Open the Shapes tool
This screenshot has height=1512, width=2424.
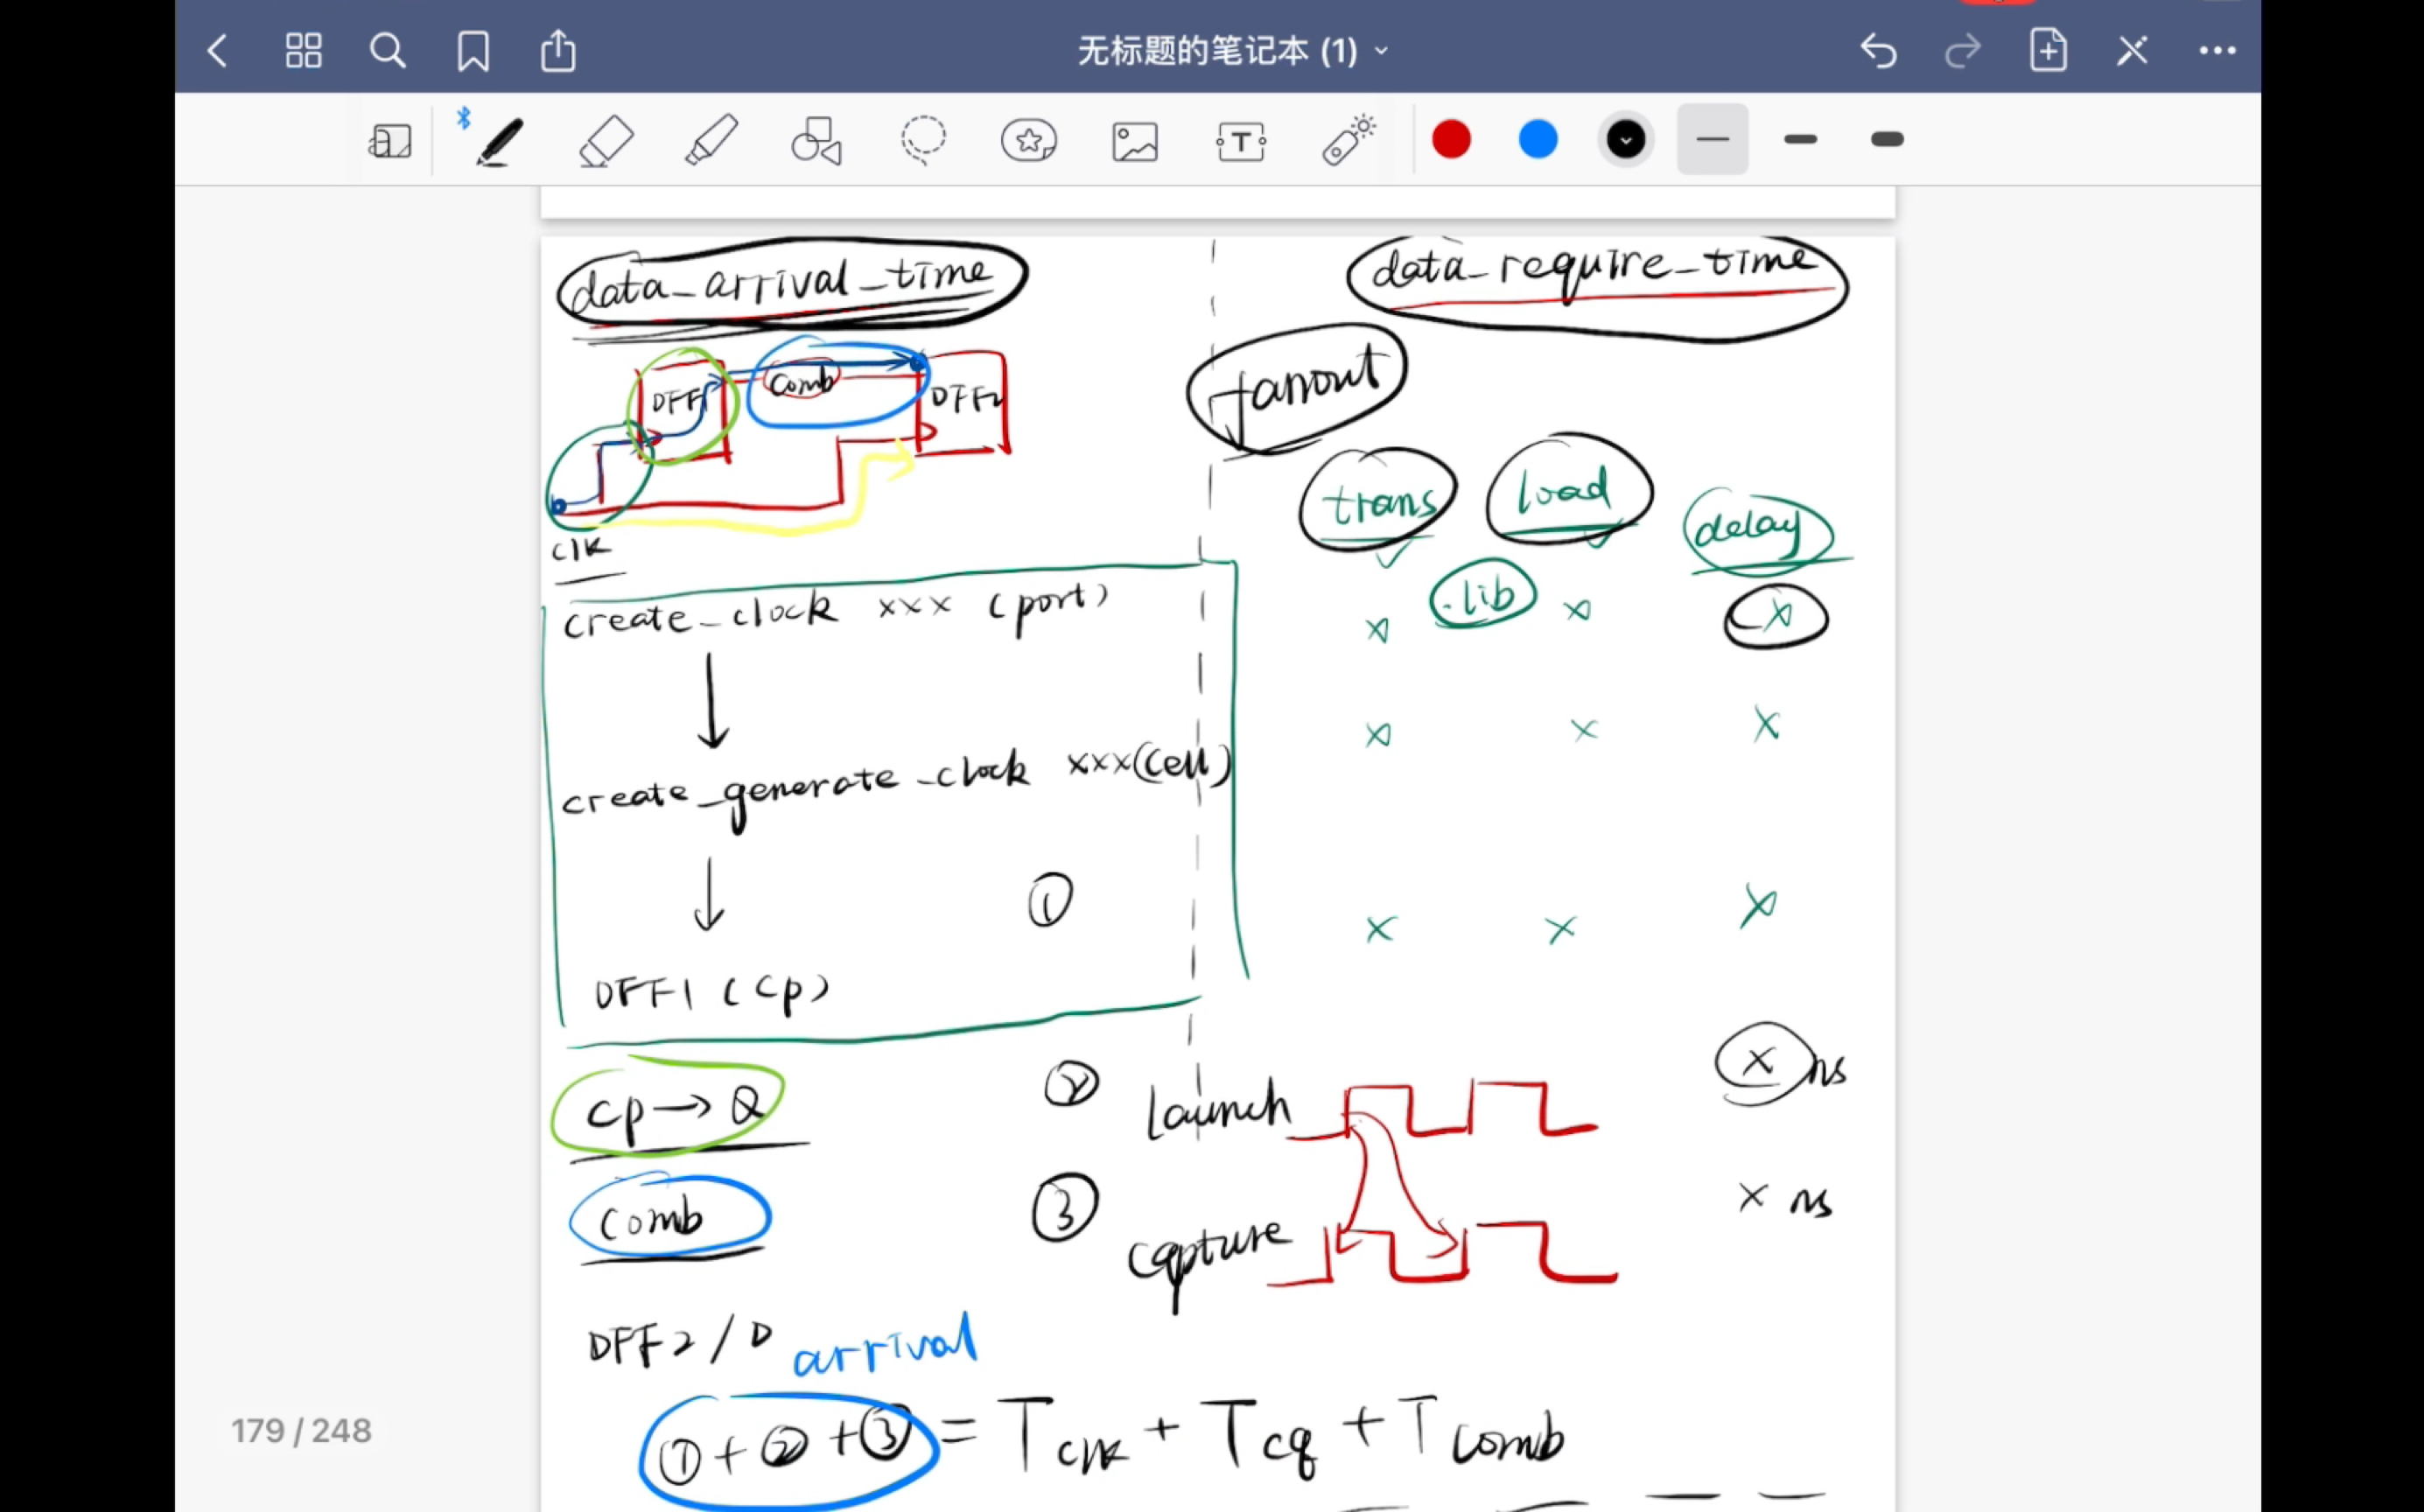click(816, 141)
